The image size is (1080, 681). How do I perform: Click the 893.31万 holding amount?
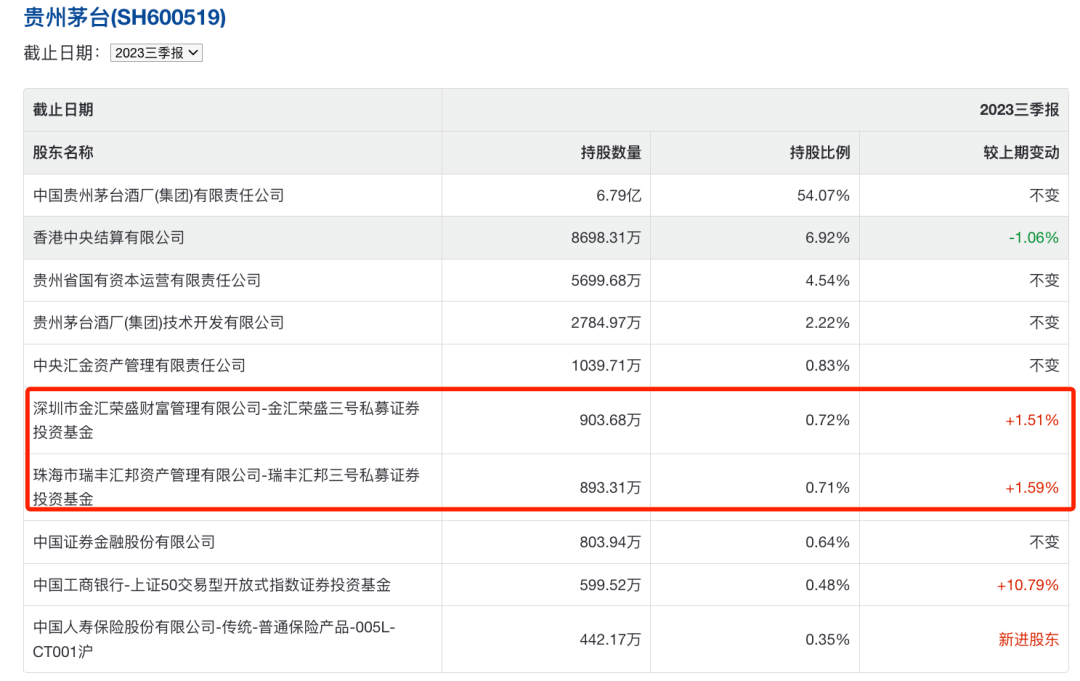click(x=610, y=488)
